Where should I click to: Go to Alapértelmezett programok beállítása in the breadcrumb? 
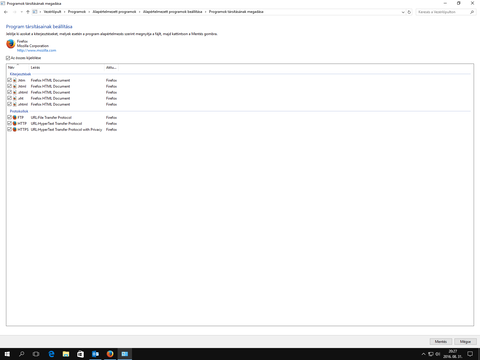click(173, 12)
